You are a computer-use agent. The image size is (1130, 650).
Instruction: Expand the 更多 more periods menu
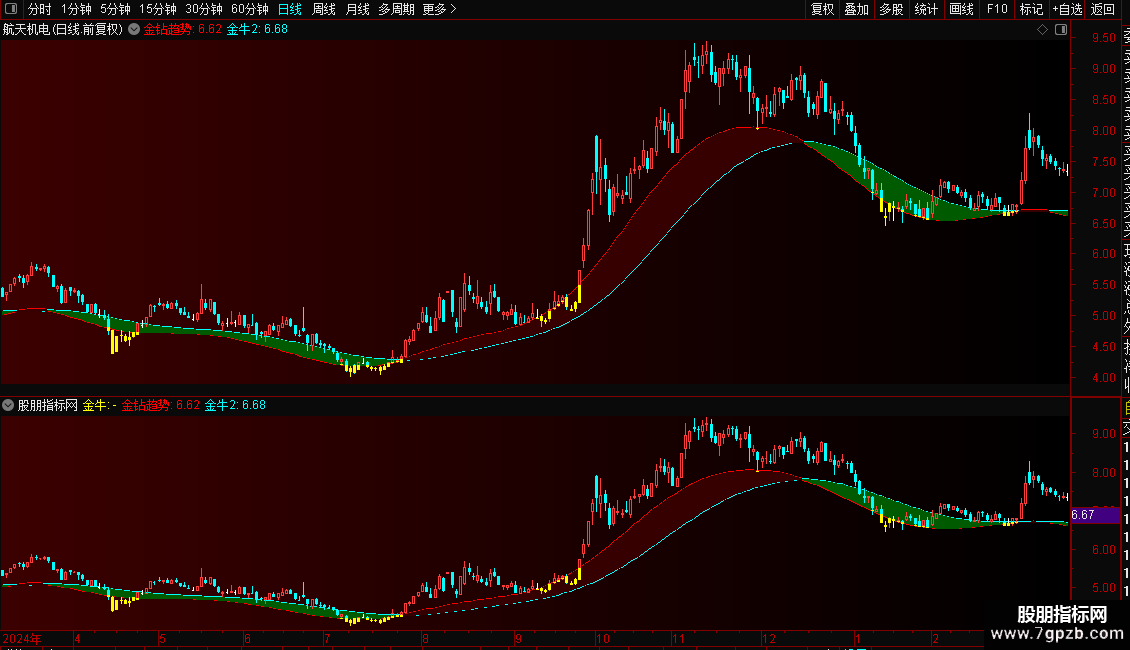point(440,9)
